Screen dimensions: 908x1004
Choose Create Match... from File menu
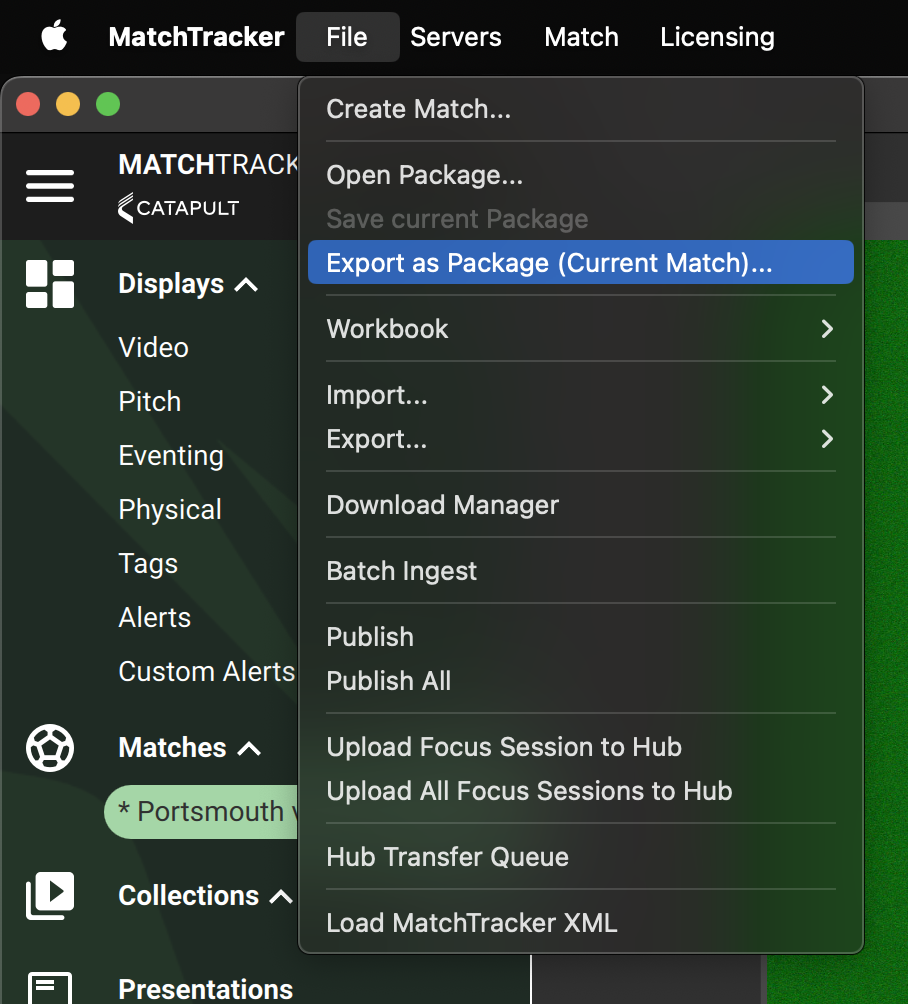point(581,109)
